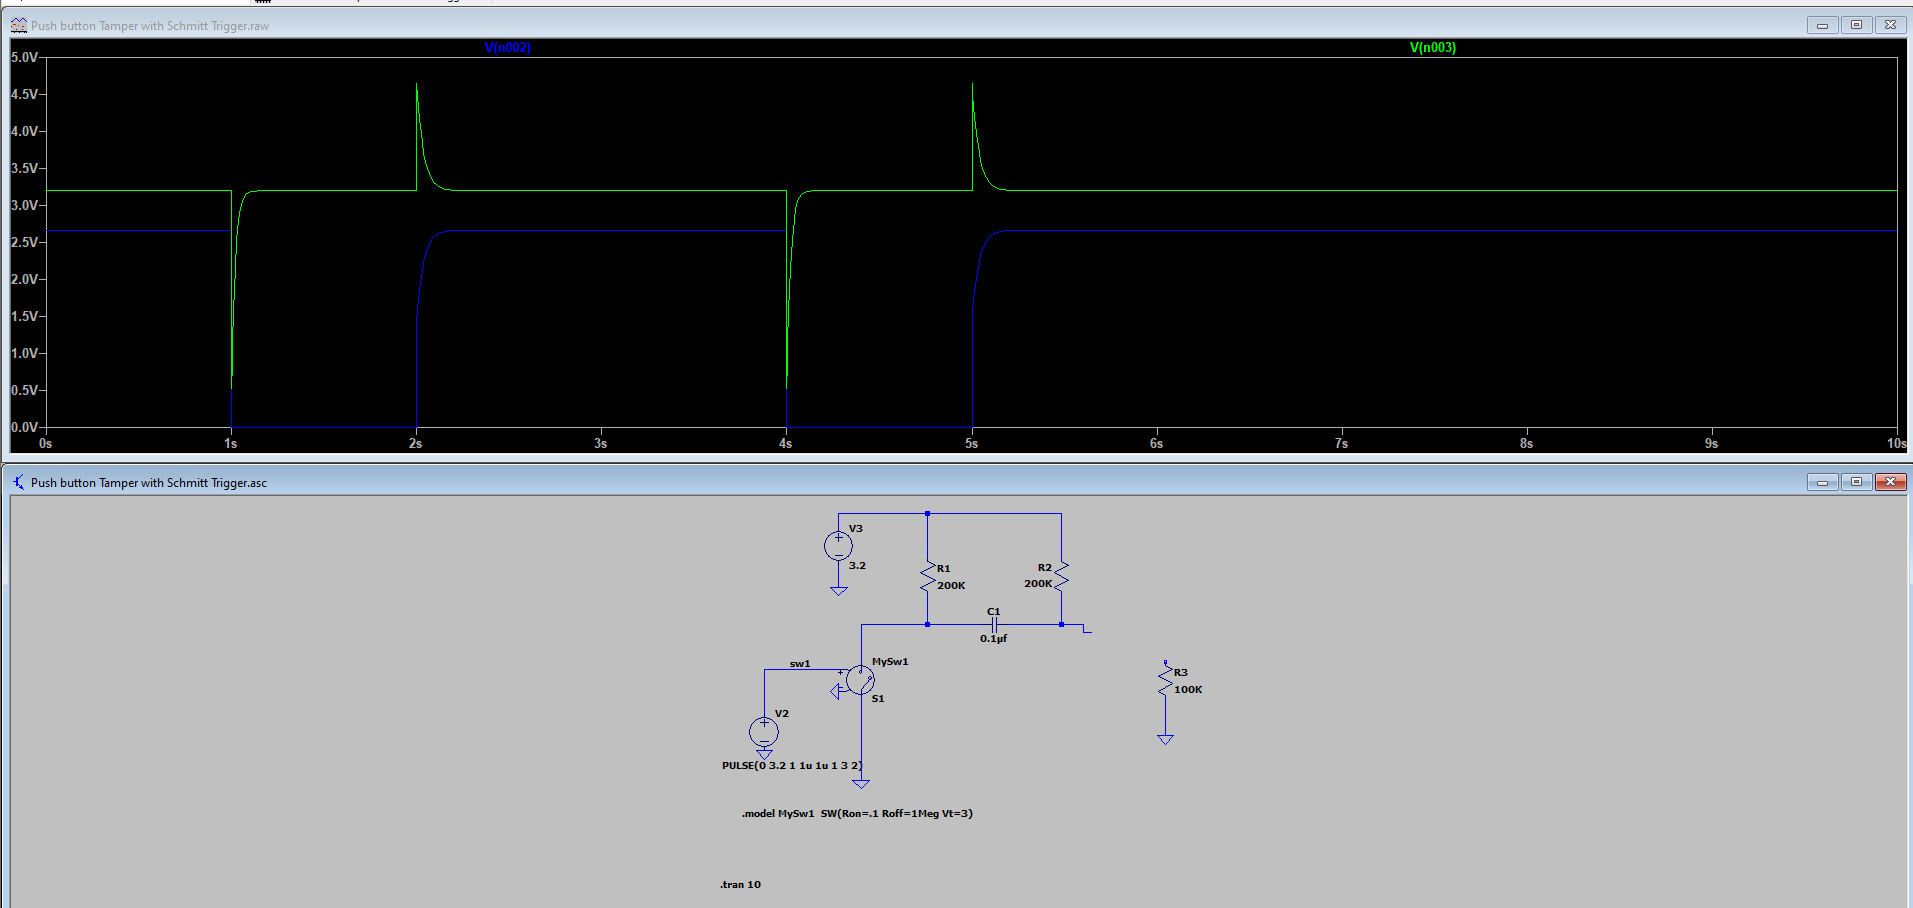Click the waveform window title bar icon
This screenshot has height=908, width=1913.
[18, 25]
